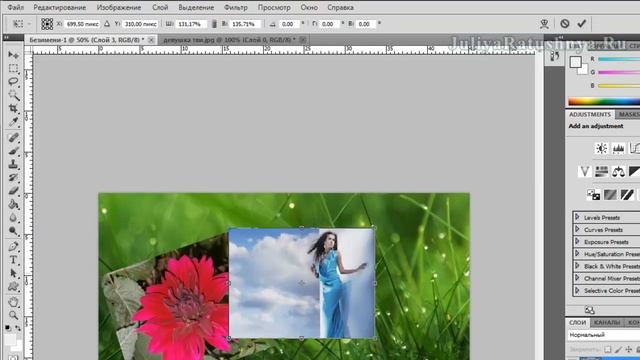Commit transform with checkmark button

[582, 24]
